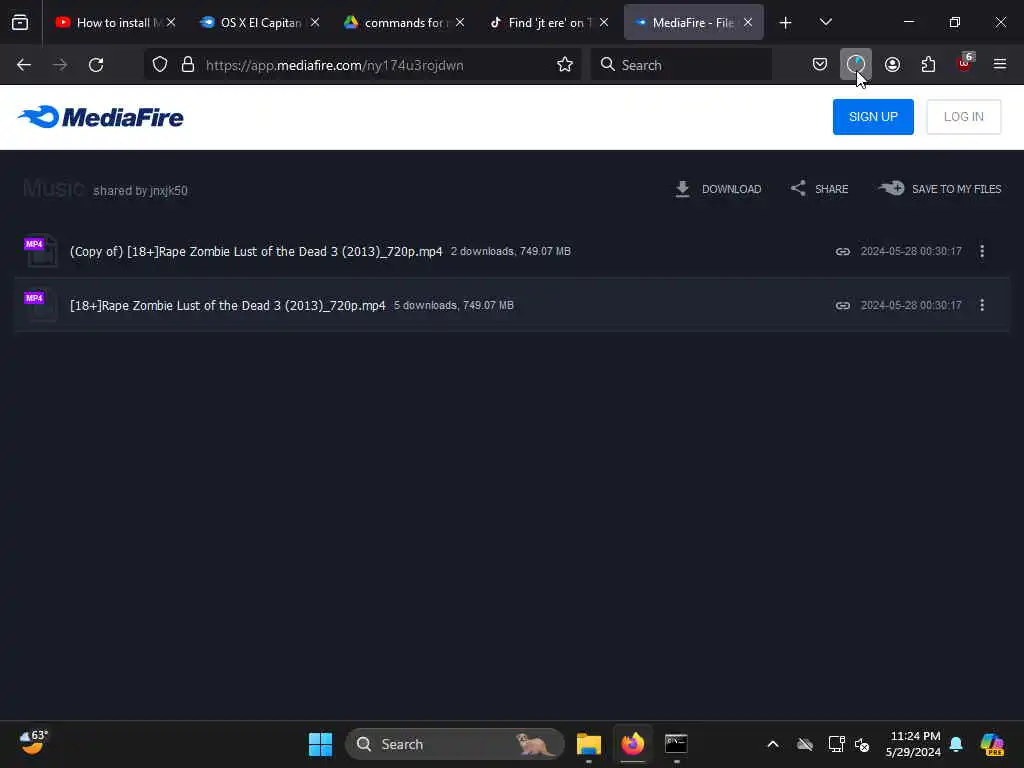This screenshot has width=1024, height=768.
Task: Show site security padlock information
Action: pos(187,65)
